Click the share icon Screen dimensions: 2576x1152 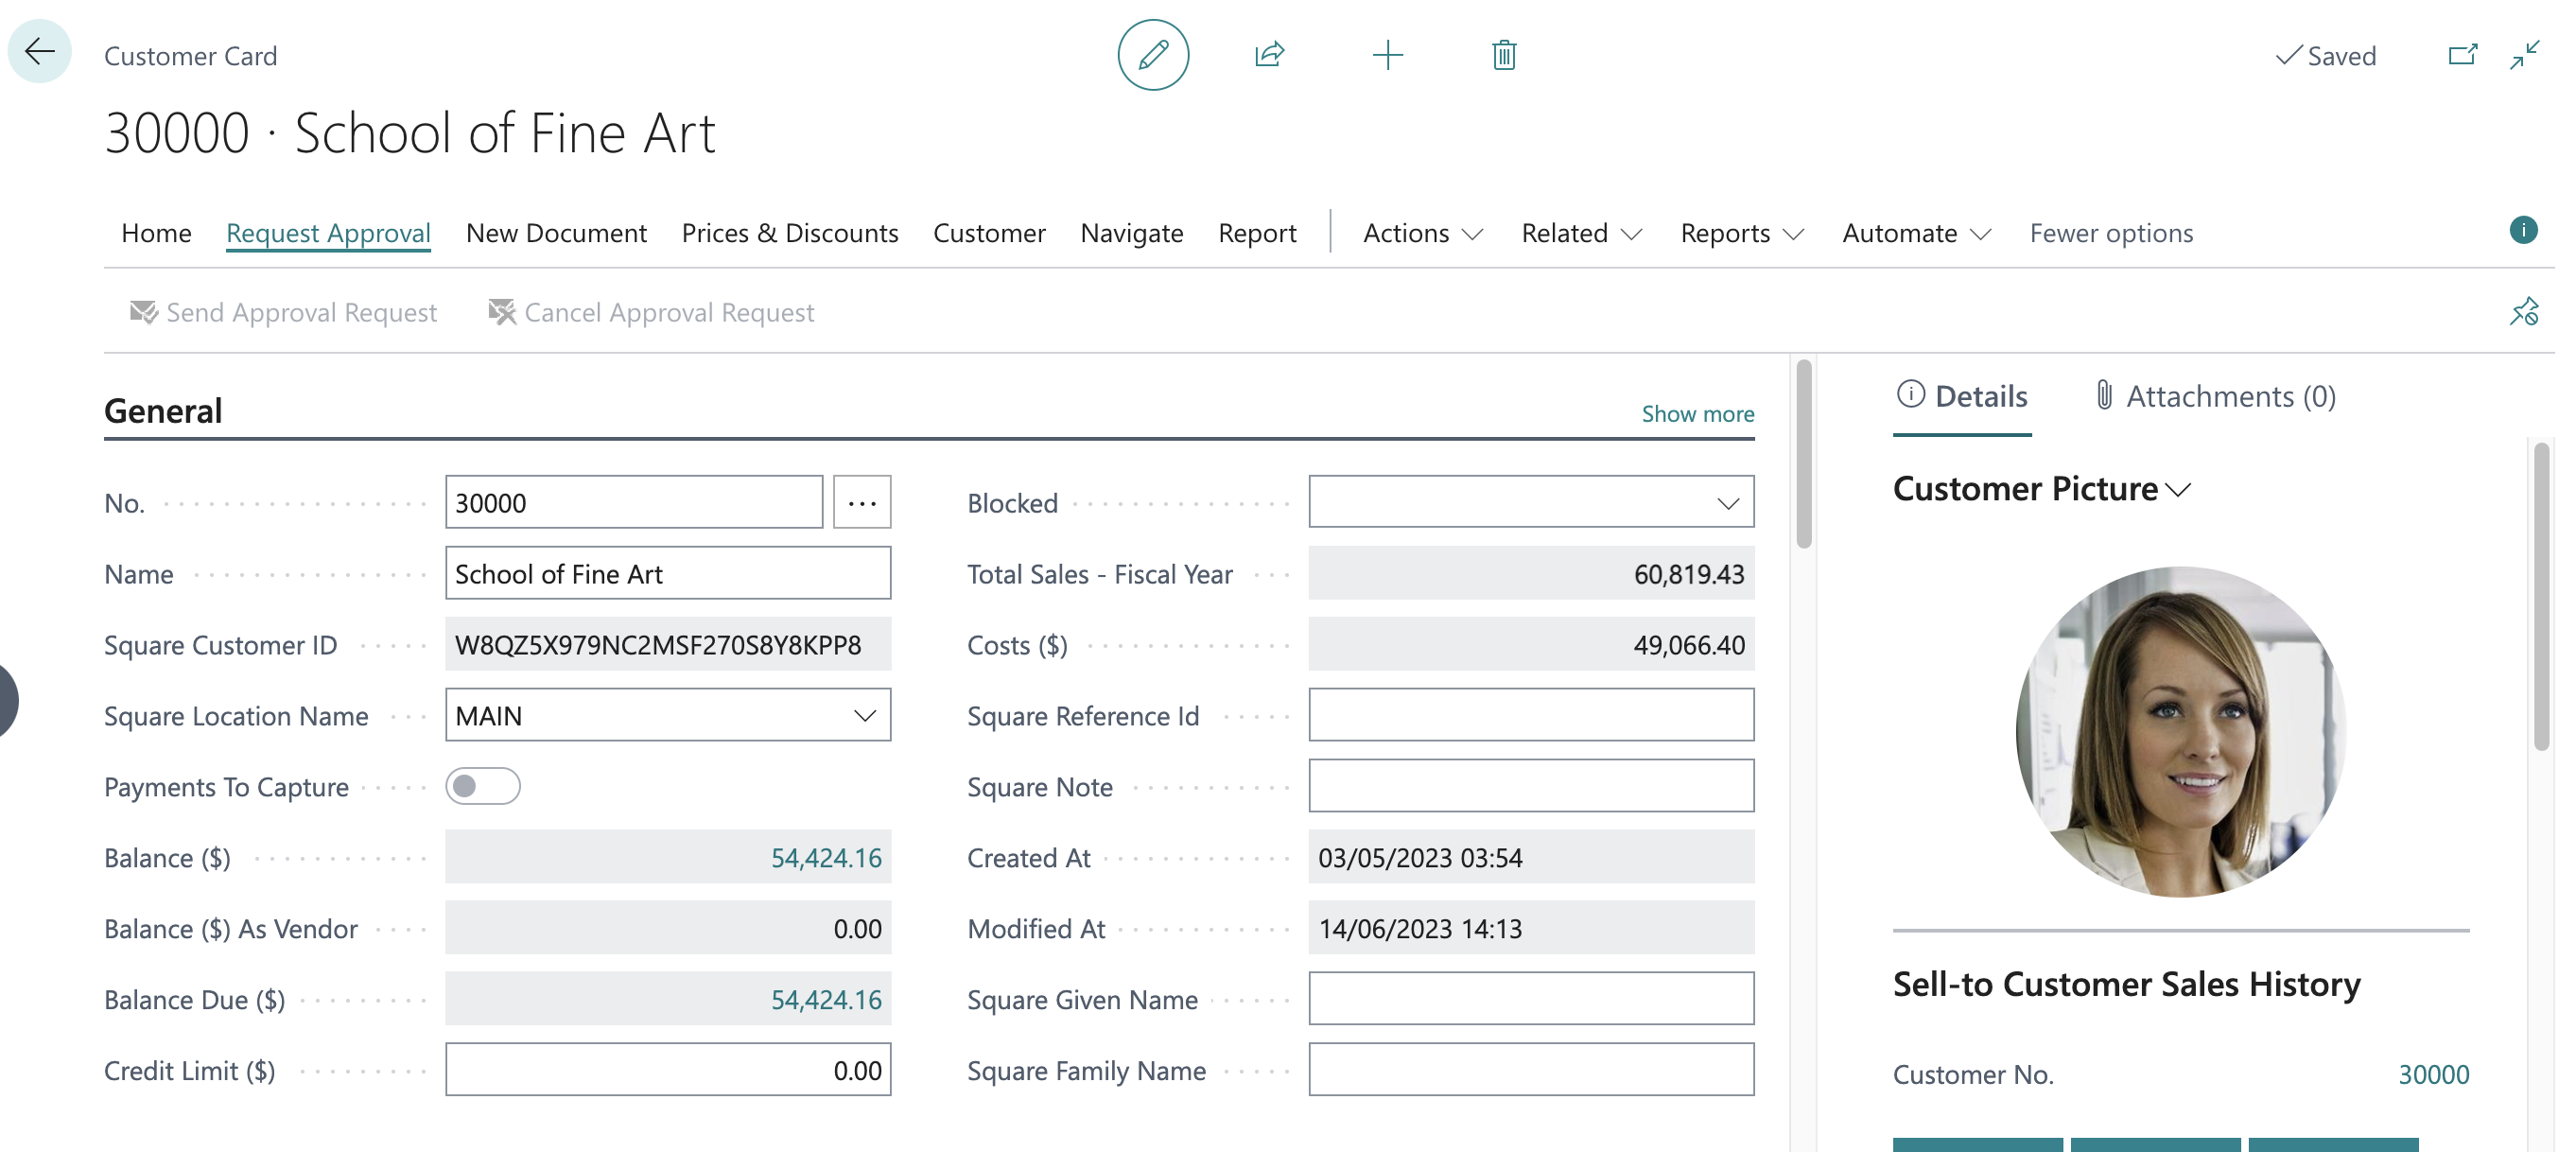pos(1269,55)
